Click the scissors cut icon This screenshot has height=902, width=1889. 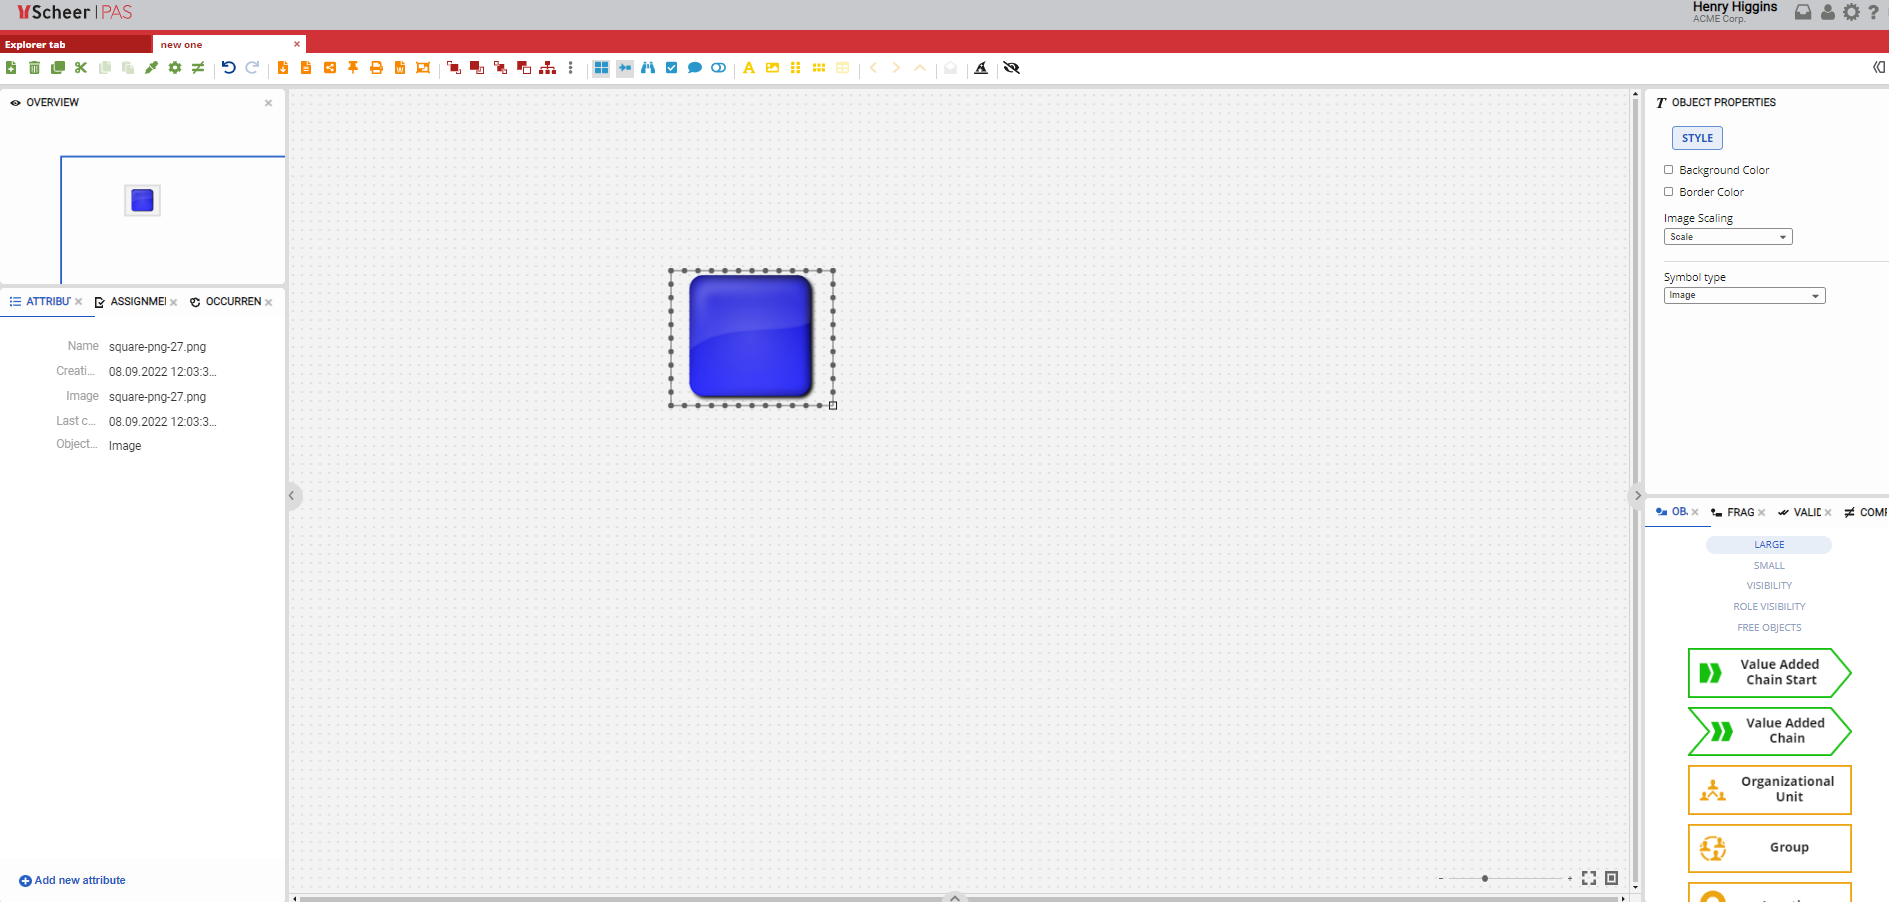[81, 68]
